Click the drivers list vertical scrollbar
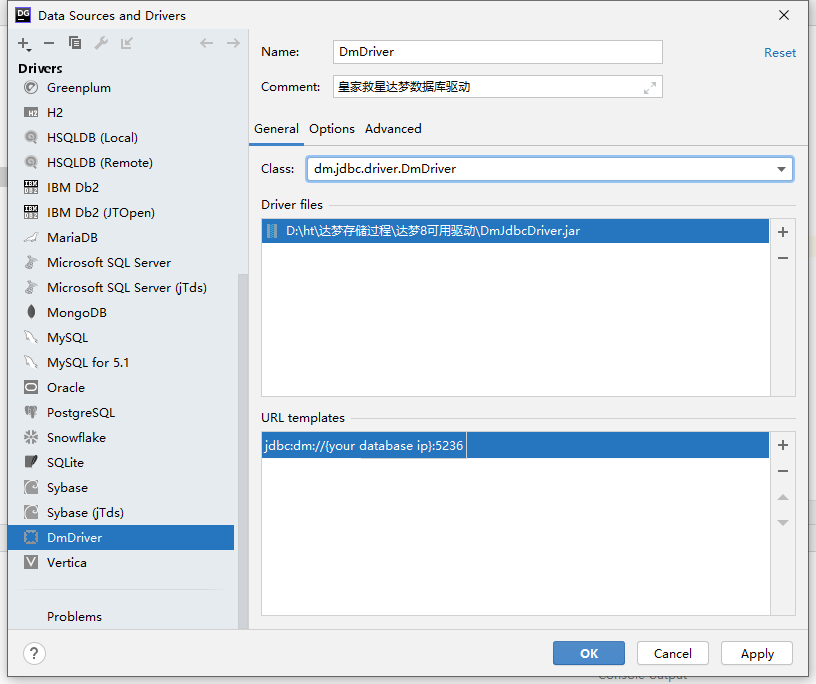Image resolution: width=816 pixels, height=684 pixels. [242, 450]
